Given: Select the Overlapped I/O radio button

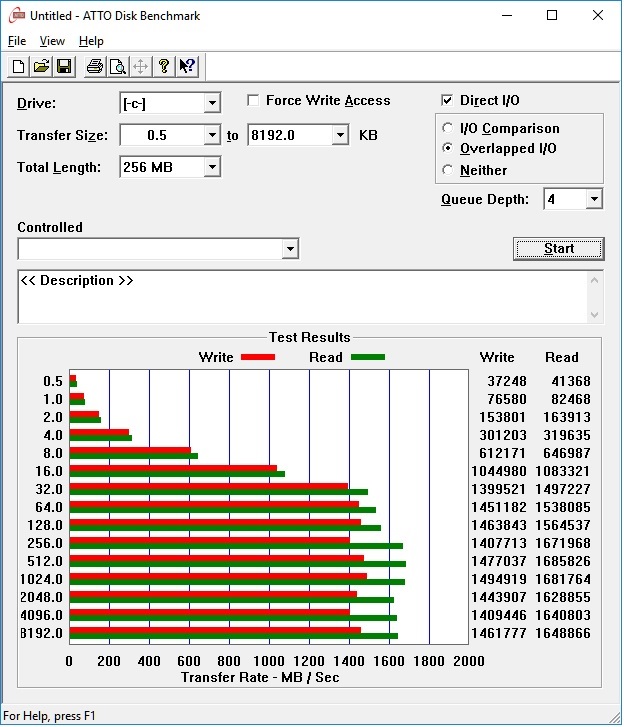Looking at the screenshot, I should click(x=447, y=148).
